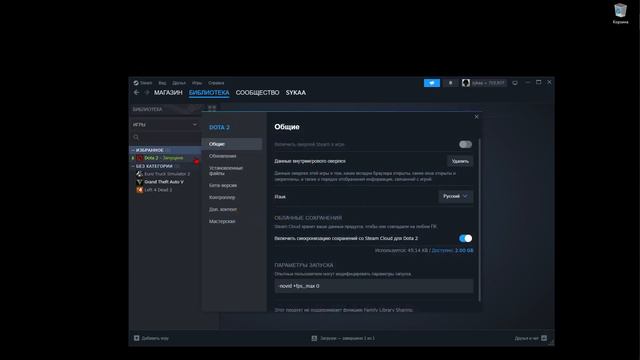Click the Steam logo in the menu bar
This screenshot has height=360, width=640.
pos(136,83)
